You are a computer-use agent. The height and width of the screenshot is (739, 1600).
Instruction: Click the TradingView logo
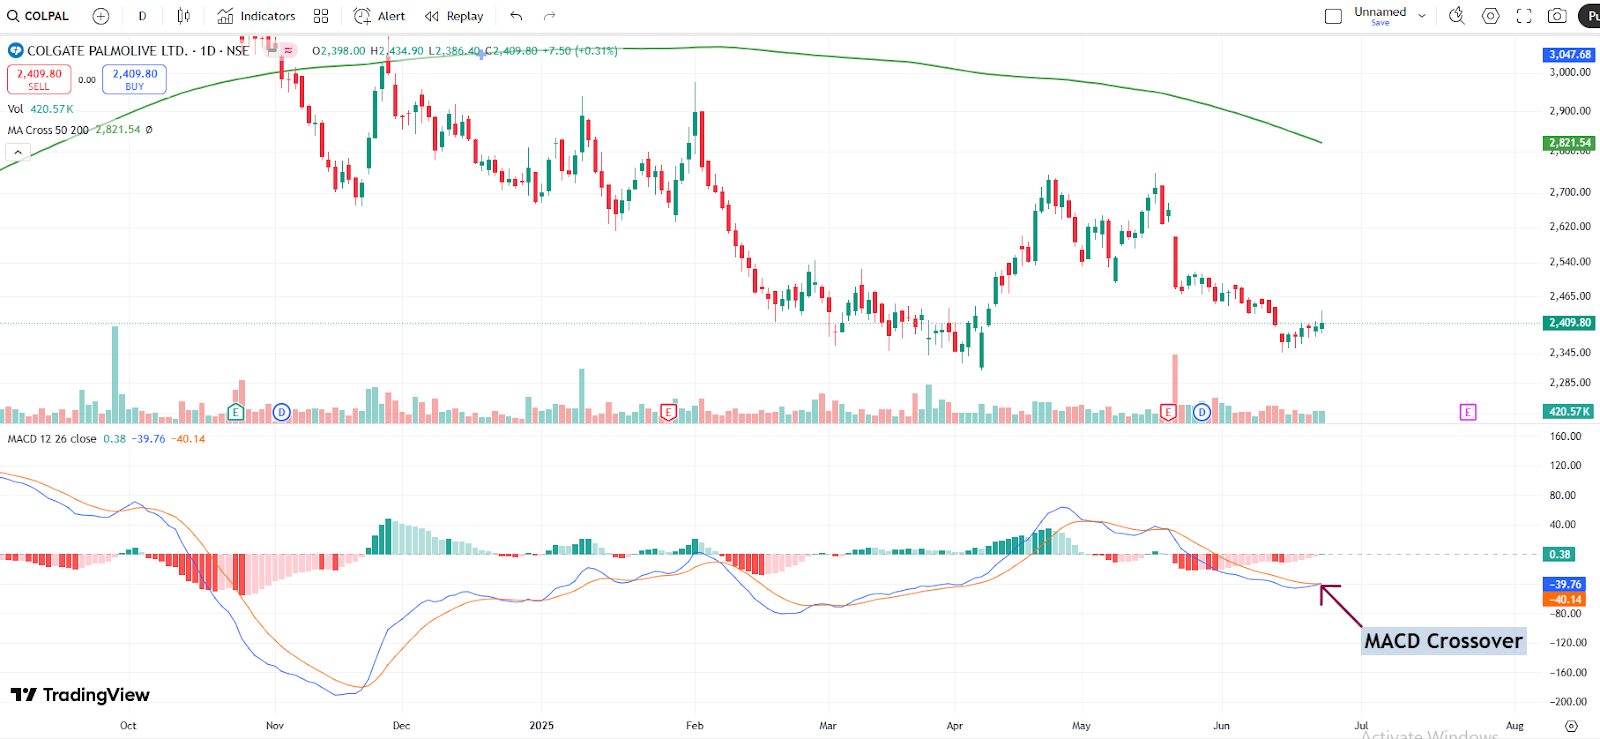(80, 695)
